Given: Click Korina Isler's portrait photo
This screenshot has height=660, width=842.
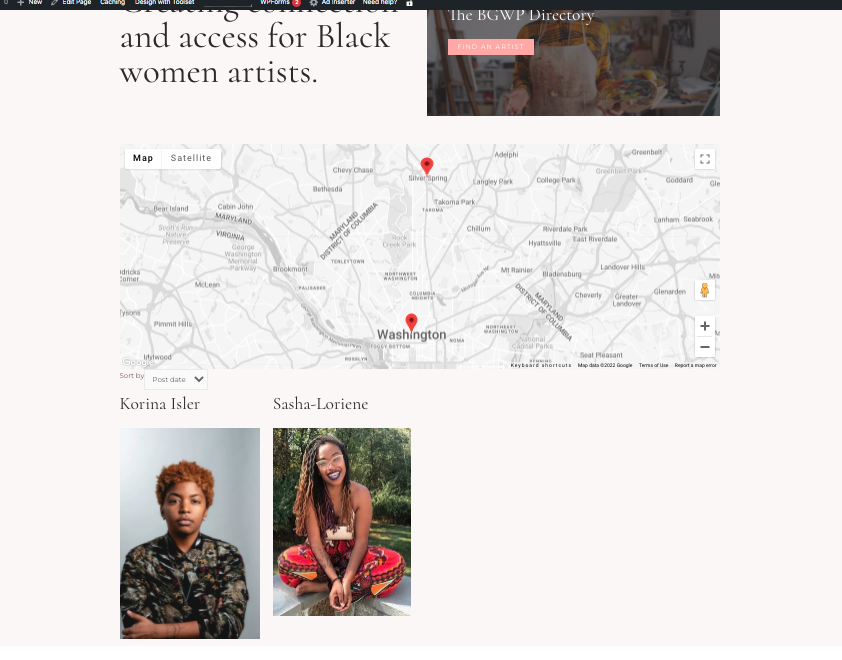Looking at the screenshot, I should [x=190, y=533].
